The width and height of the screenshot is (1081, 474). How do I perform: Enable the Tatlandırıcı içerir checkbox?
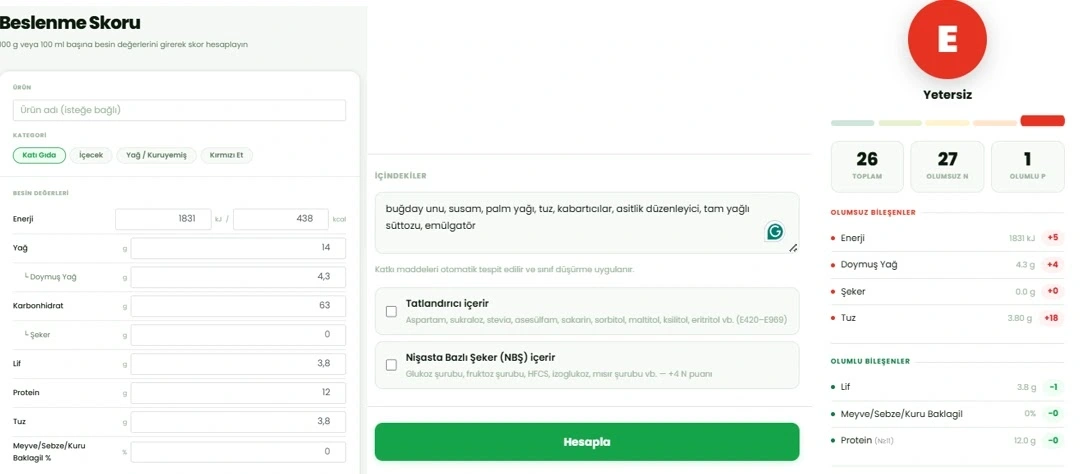391,311
